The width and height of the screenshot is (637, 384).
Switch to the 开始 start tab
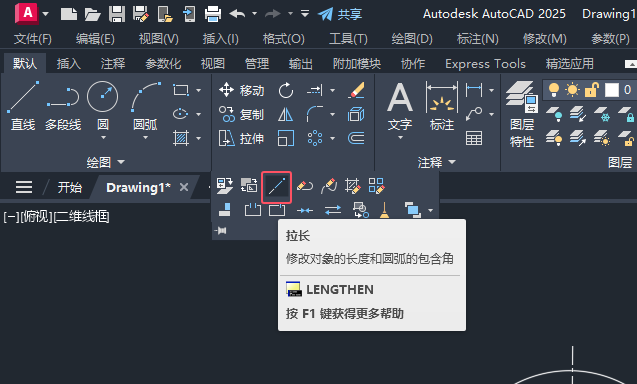click(x=69, y=187)
